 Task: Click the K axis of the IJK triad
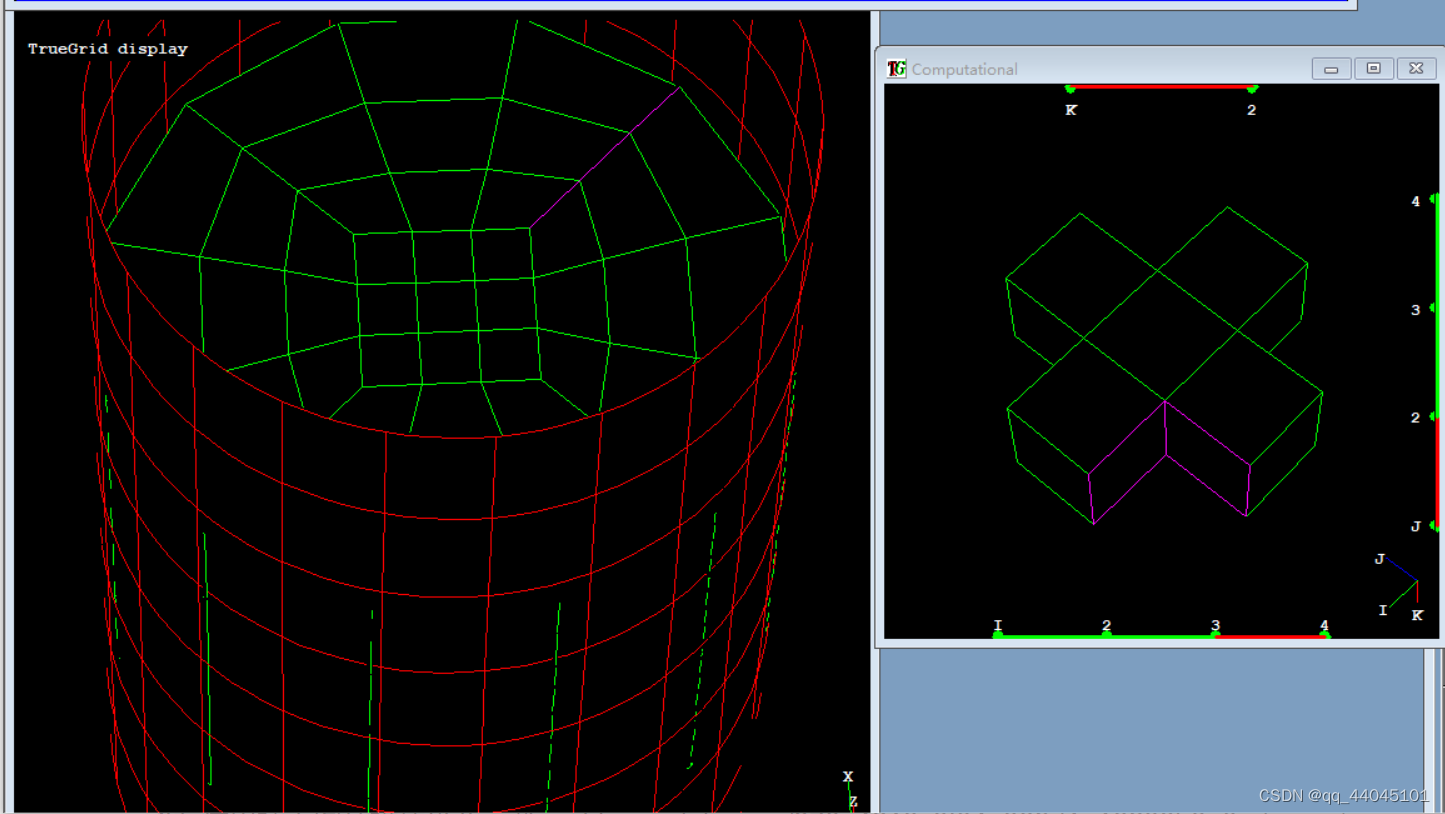click(1417, 614)
